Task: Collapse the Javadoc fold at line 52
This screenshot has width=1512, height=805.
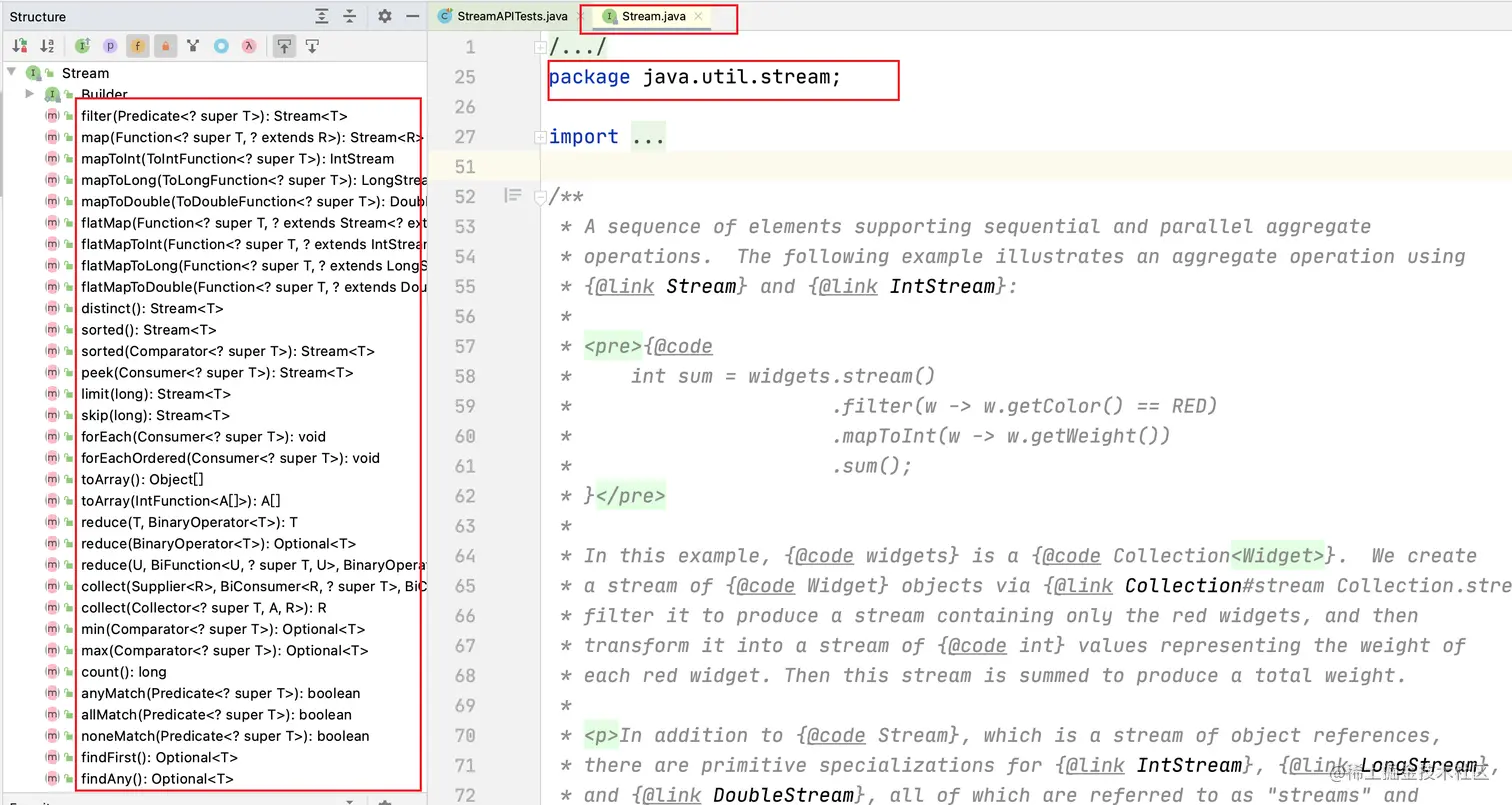Action: [x=540, y=197]
